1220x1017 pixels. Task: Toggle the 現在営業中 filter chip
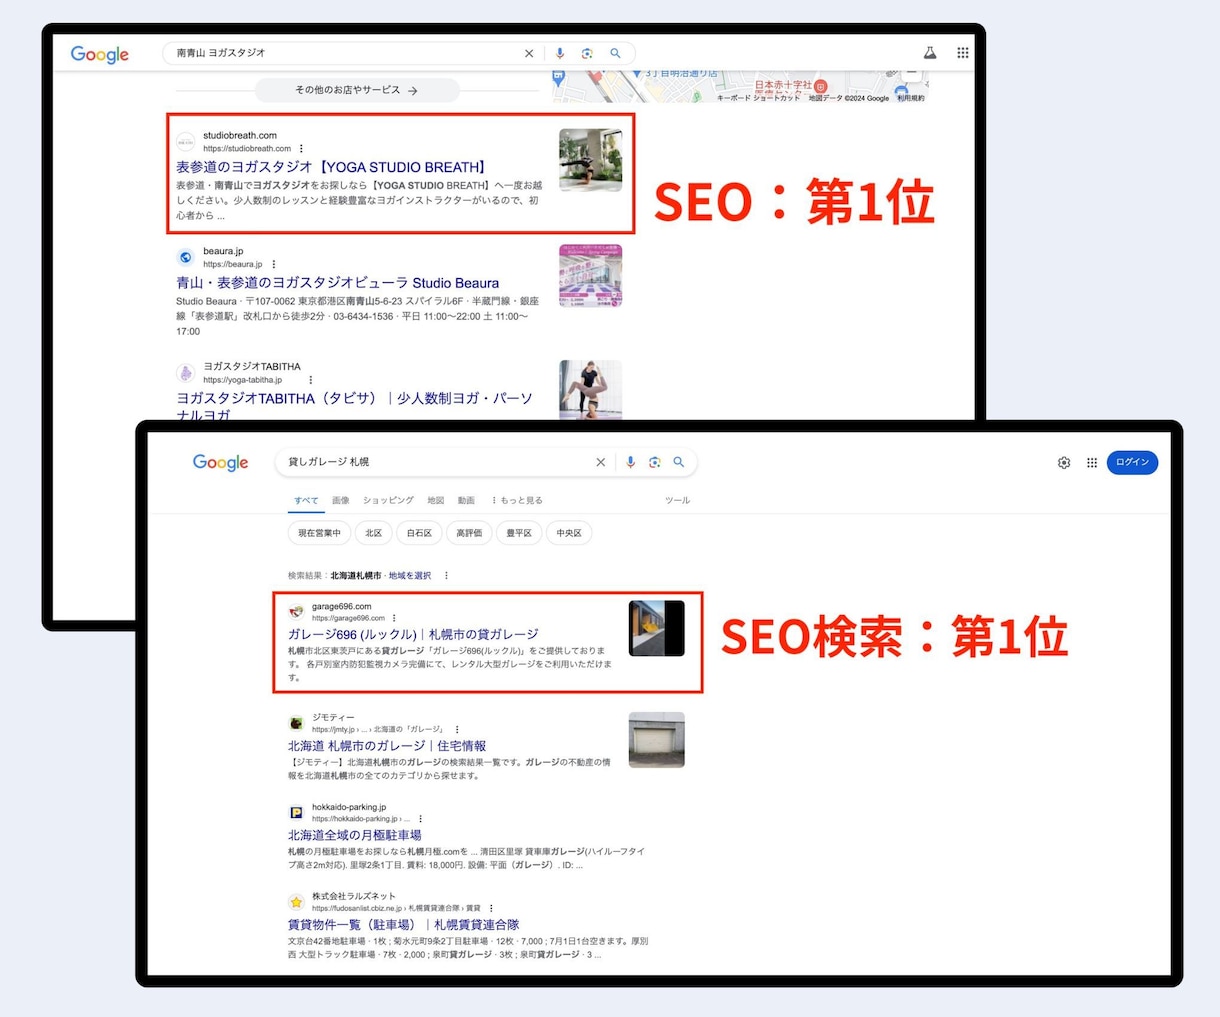pos(319,533)
